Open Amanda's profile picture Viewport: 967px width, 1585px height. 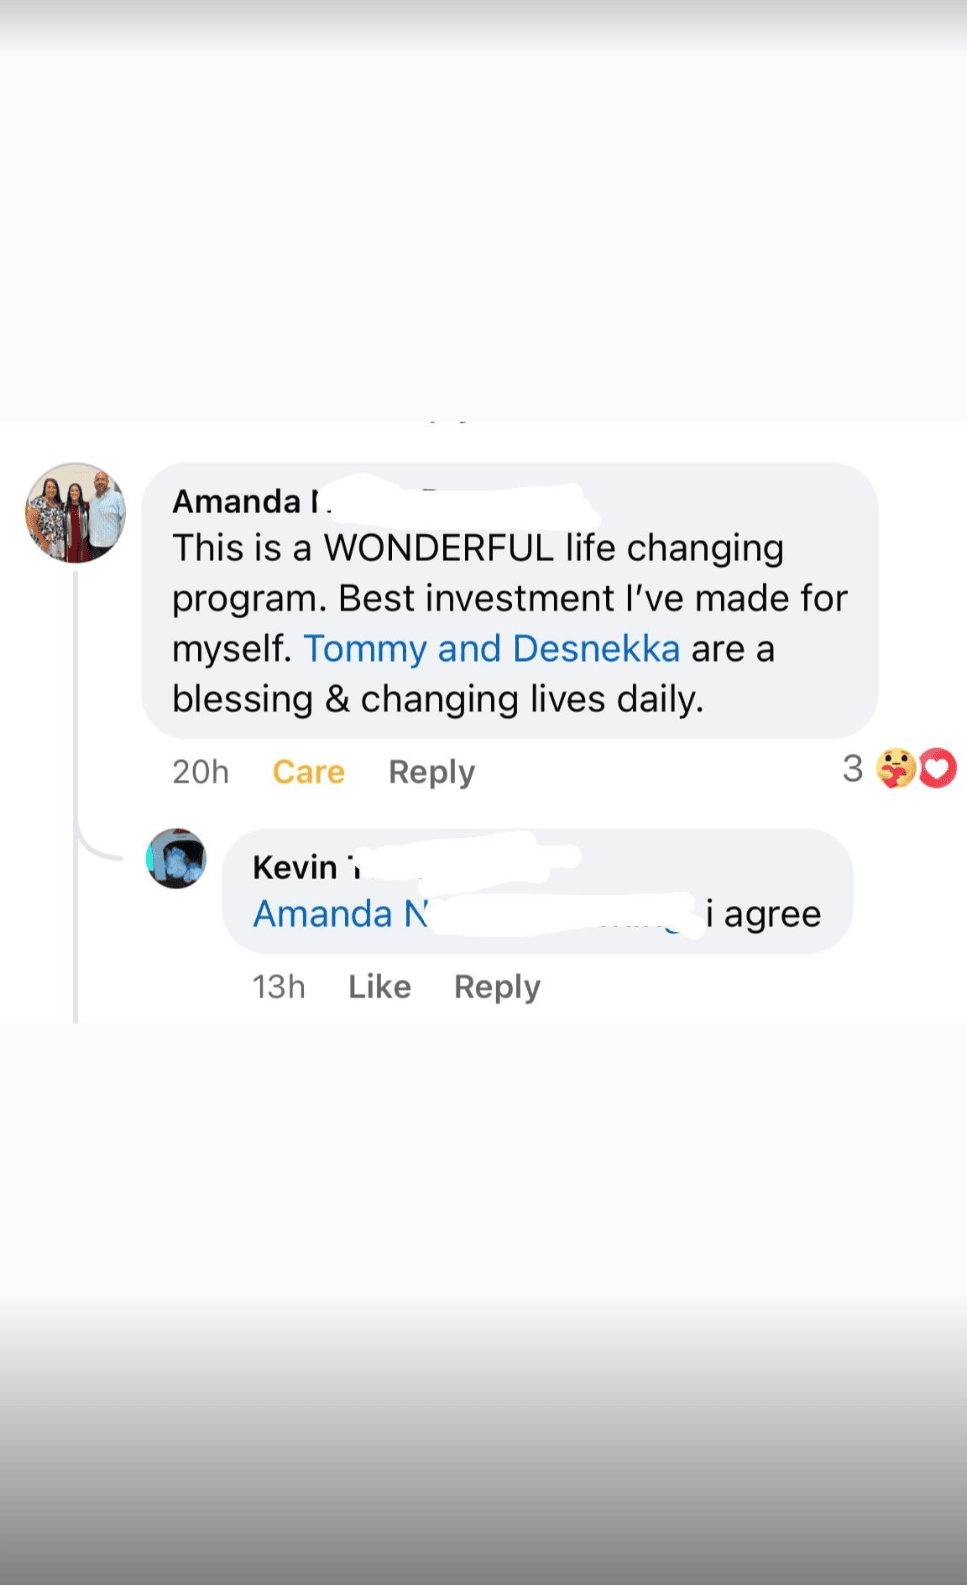75,513
